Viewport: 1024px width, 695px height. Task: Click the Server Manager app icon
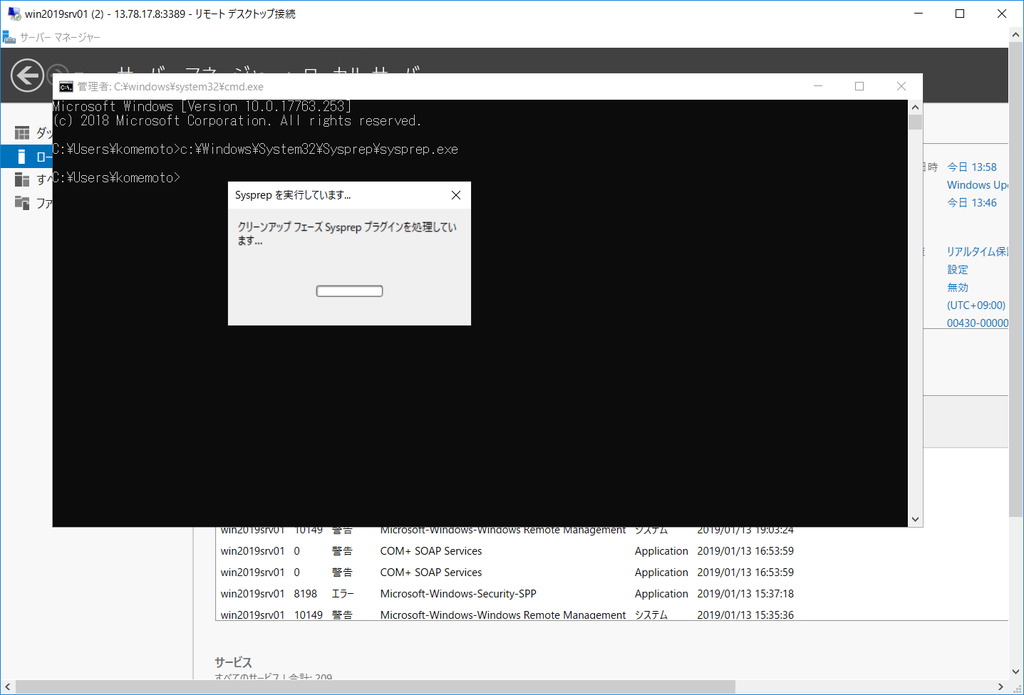click(x=9, y=37)
